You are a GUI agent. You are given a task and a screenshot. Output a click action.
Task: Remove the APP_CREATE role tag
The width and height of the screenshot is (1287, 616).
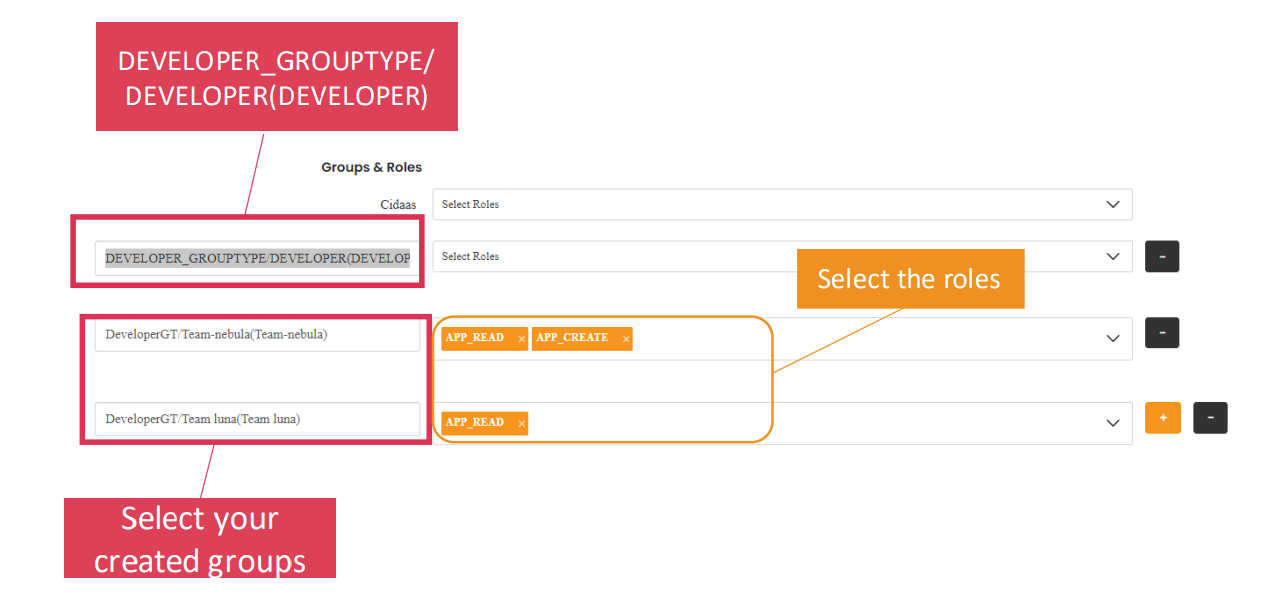625,339
